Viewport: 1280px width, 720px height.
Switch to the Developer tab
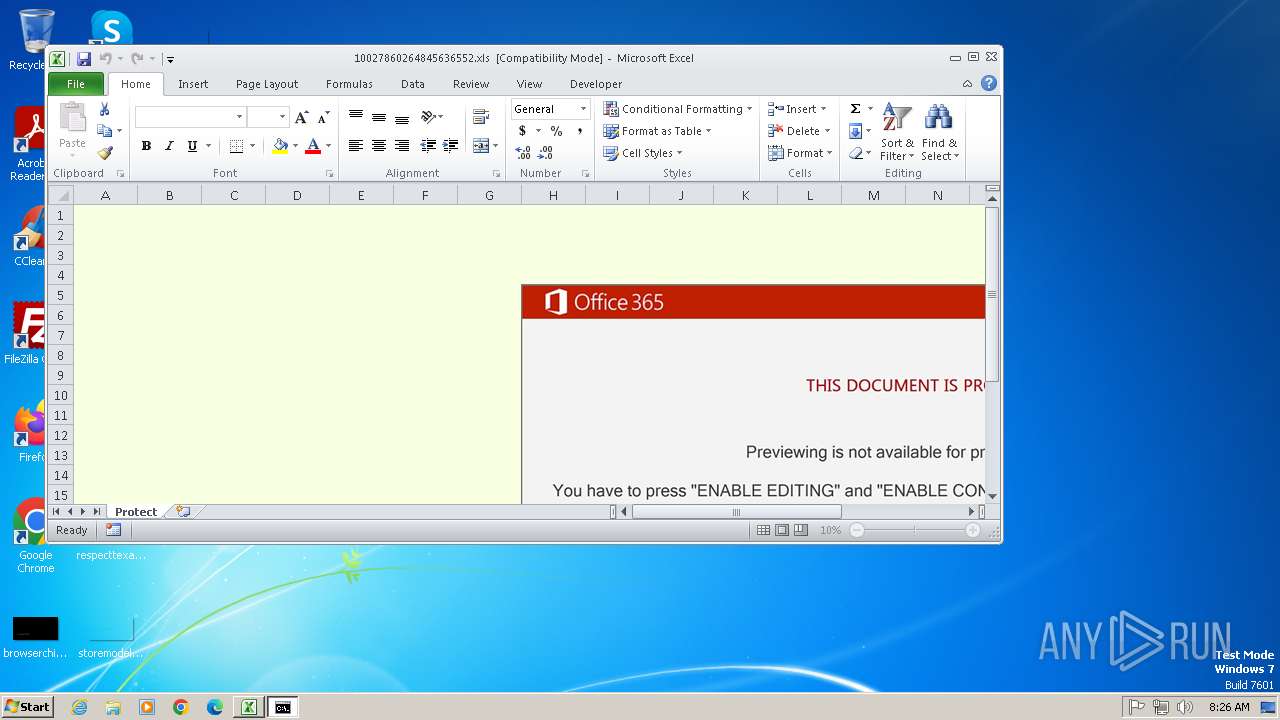pyautogui.click(x=596, y=84)
